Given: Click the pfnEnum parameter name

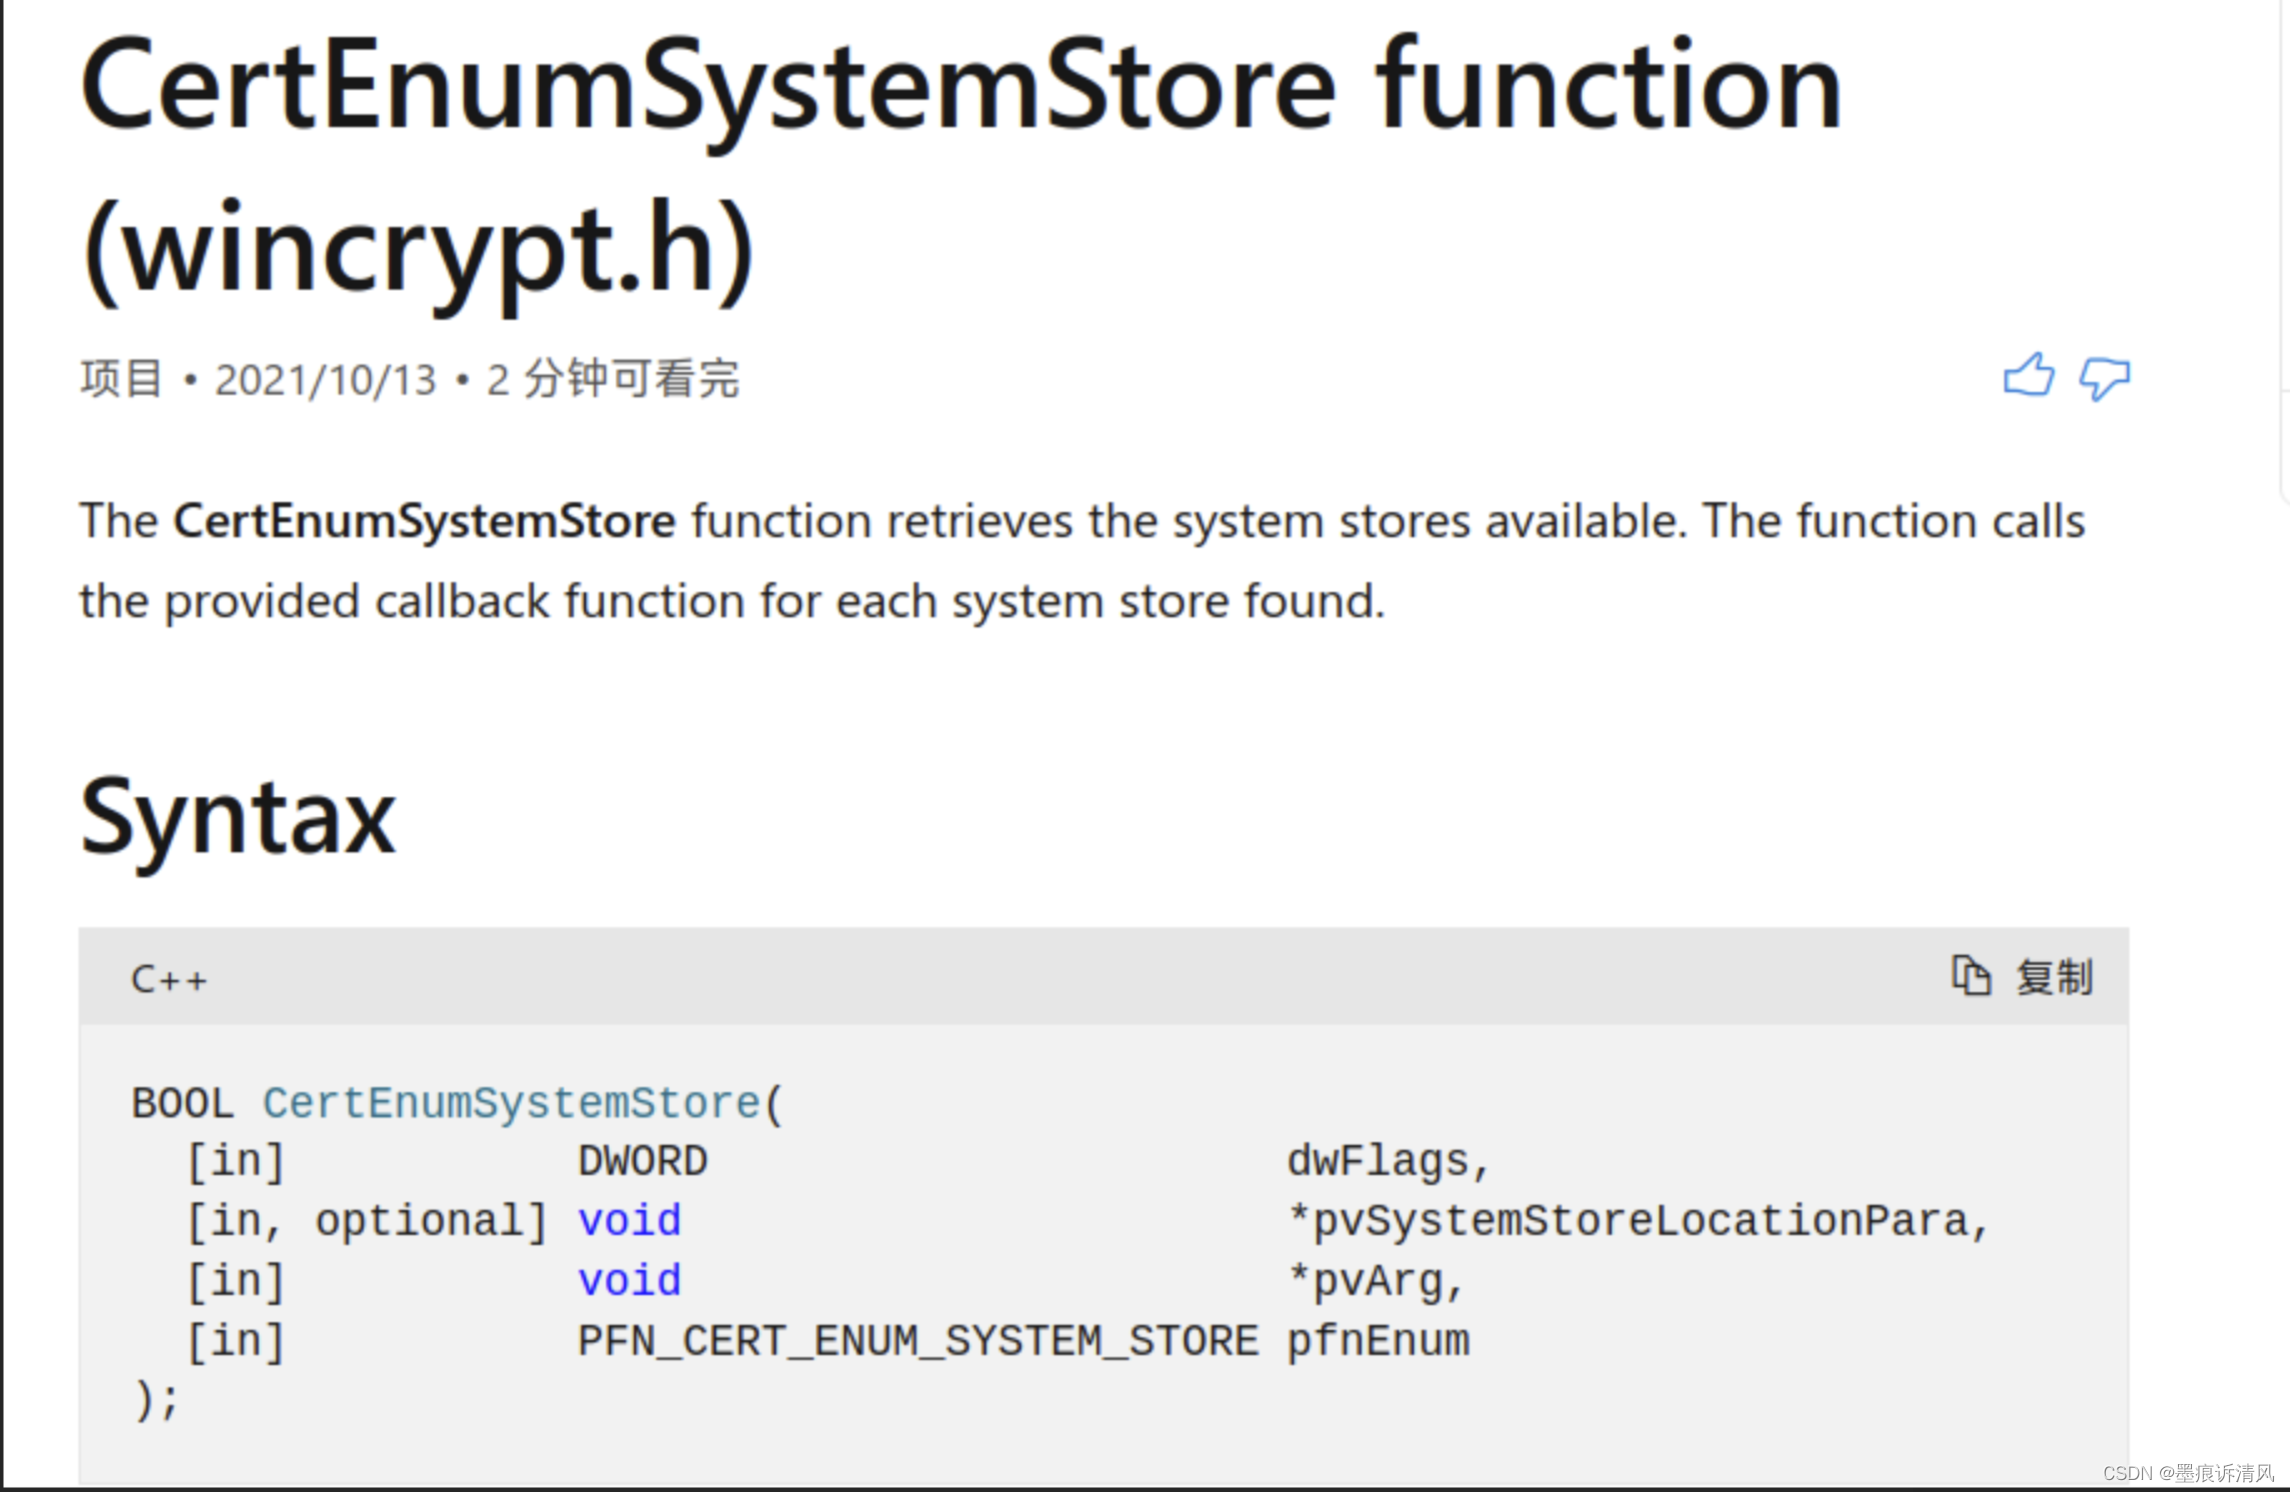Looking at the screenshot, I should click(1377, 1341).
